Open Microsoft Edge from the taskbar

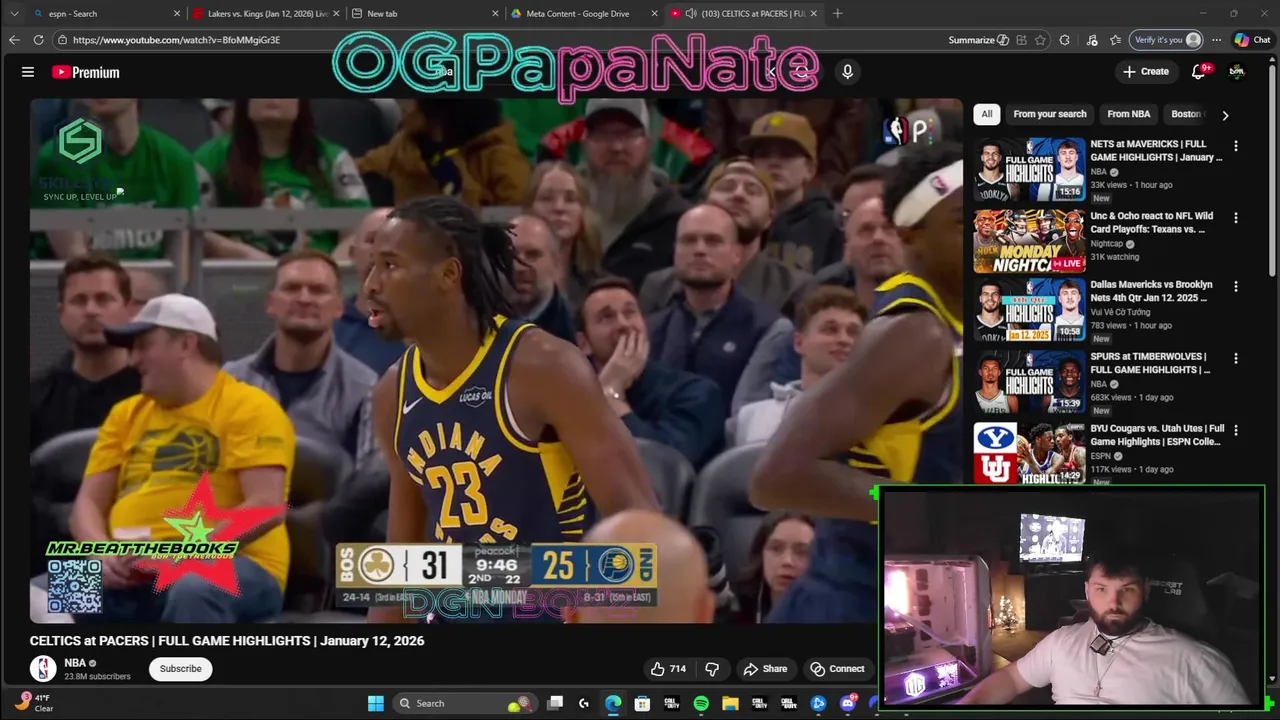click(x=613, y=704)
